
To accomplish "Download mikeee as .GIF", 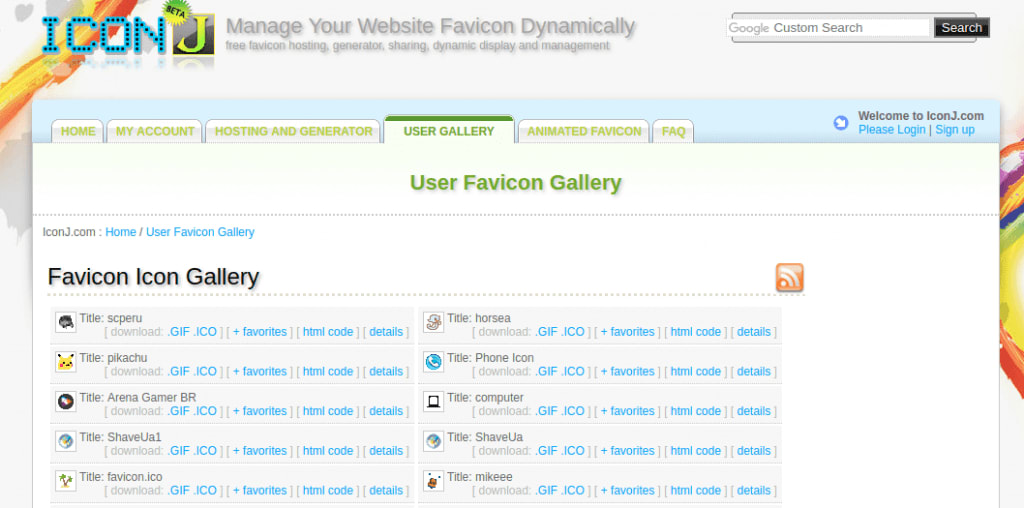I will pyautogui.click(x=546, y=491).
